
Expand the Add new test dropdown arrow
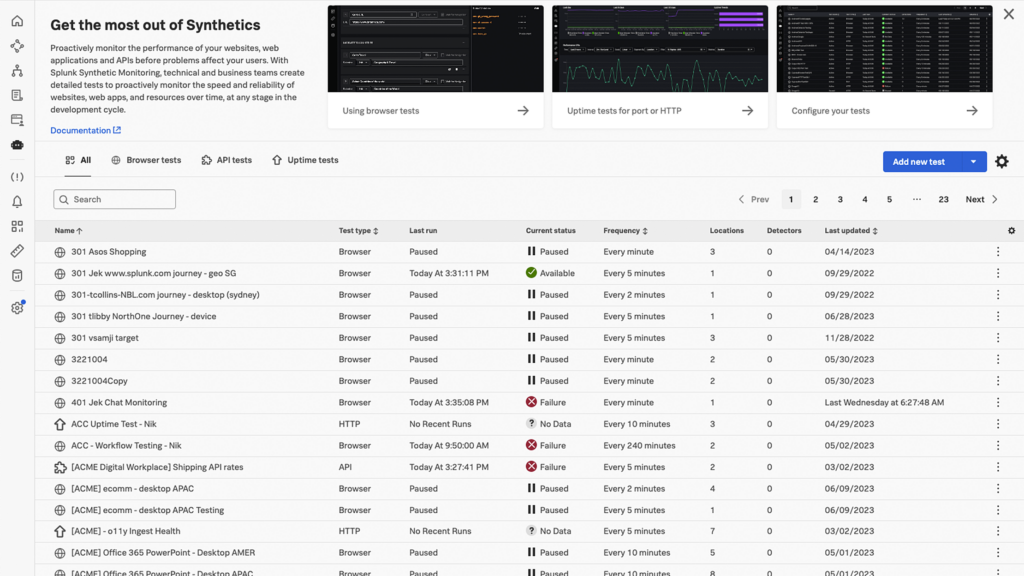pyautogui.click(x=973, y=162)
